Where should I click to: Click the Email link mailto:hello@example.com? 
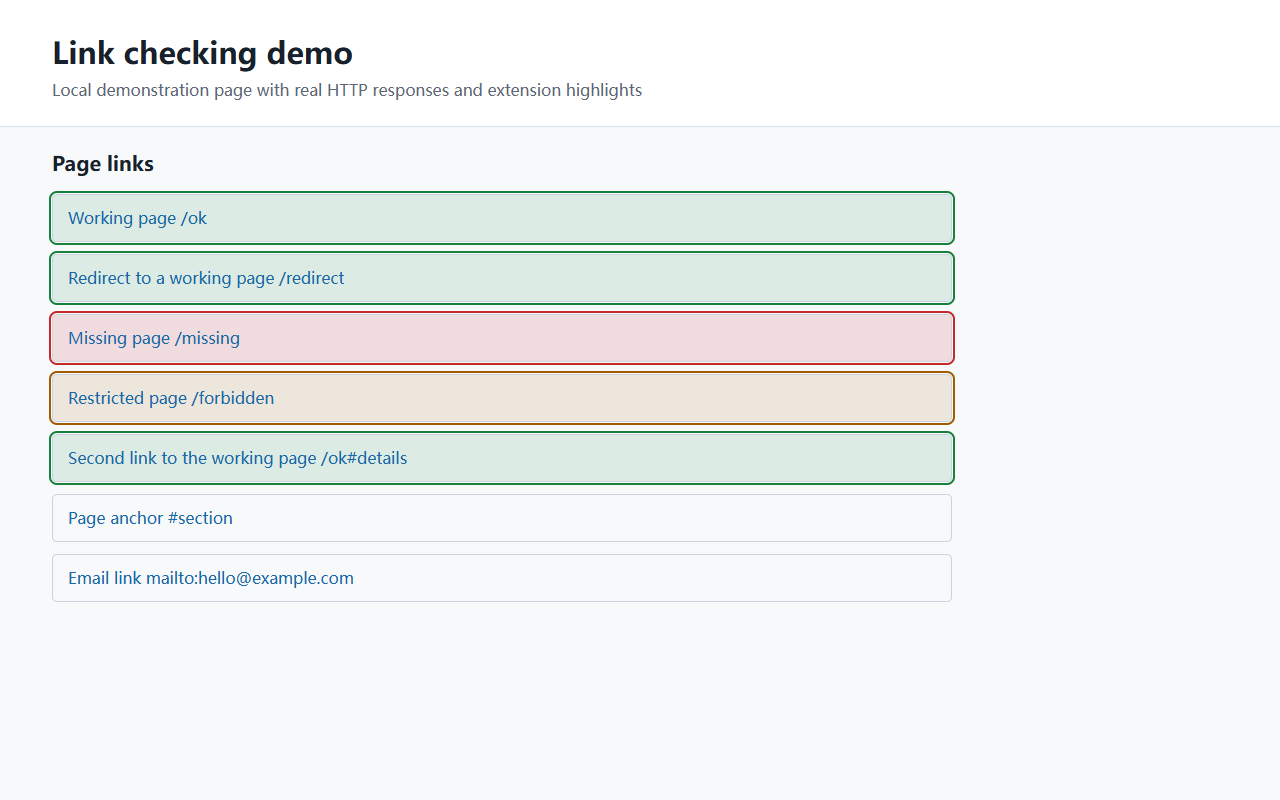click(x=502, y=578)
